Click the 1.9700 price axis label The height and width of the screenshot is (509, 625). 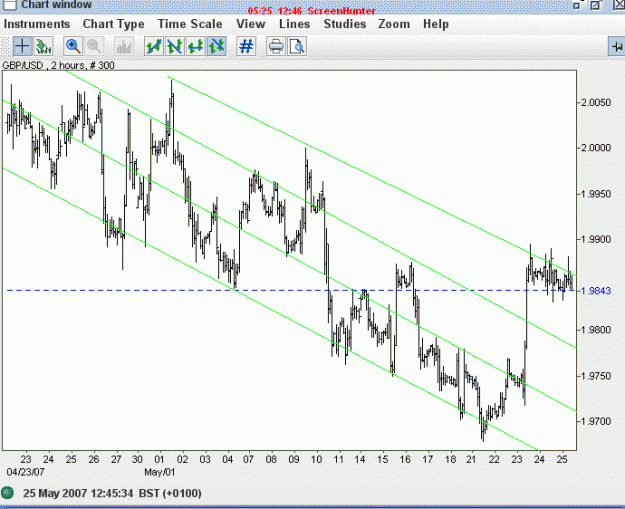pos(596,421)
